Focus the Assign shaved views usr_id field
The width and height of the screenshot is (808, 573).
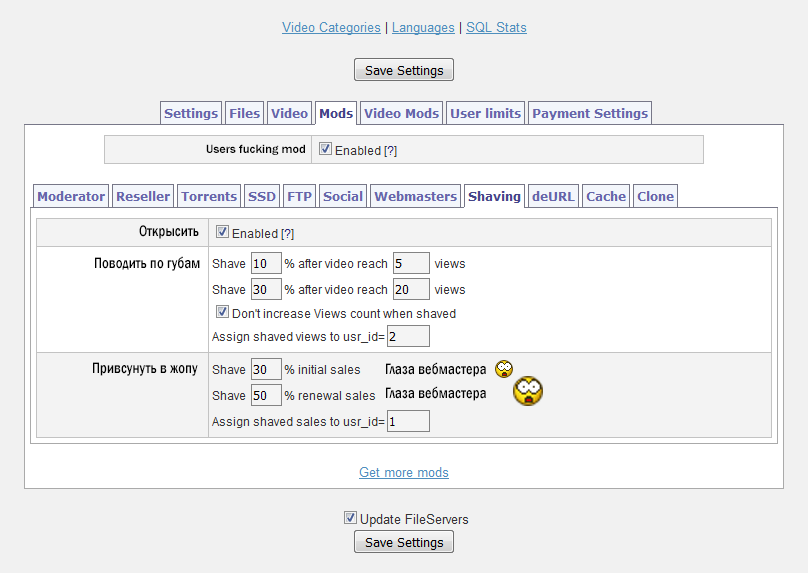tap(408, 336)
